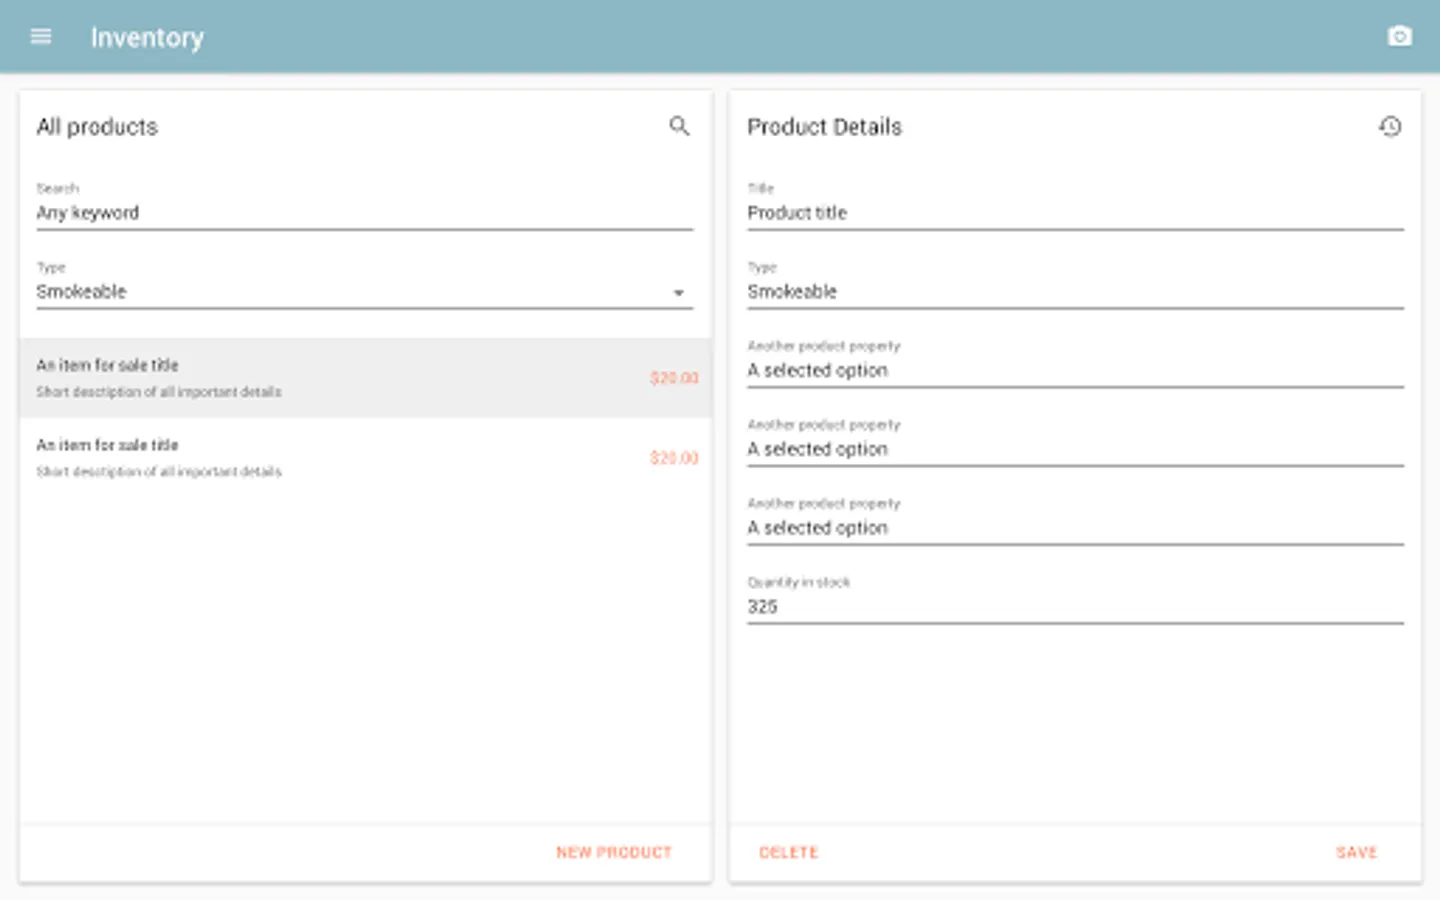Edit the Product title field
Viewport: 1440px width, 900px height.
[x=1075, y=213]
